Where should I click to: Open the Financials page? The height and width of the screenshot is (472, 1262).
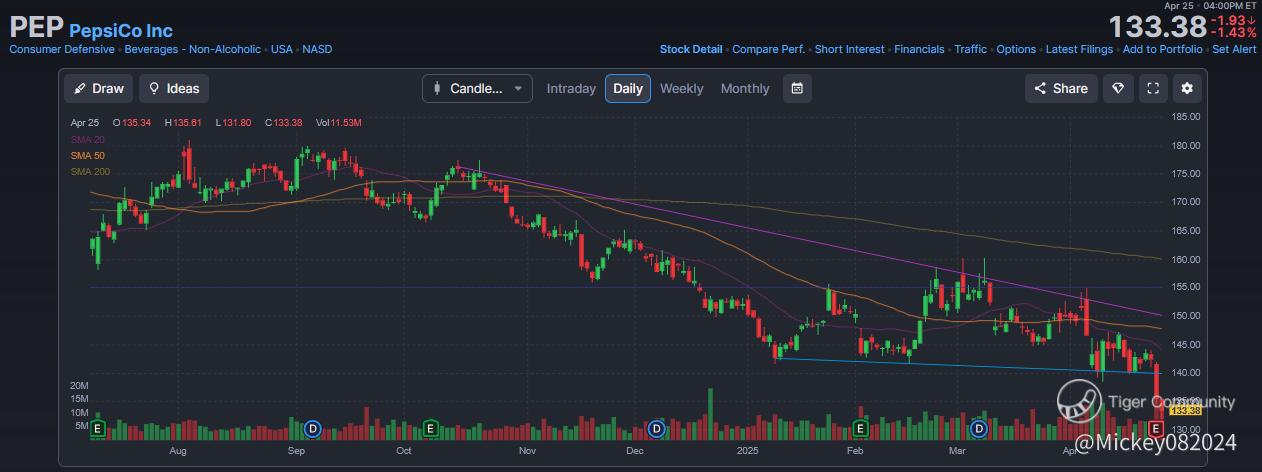[x=919, y=49]
